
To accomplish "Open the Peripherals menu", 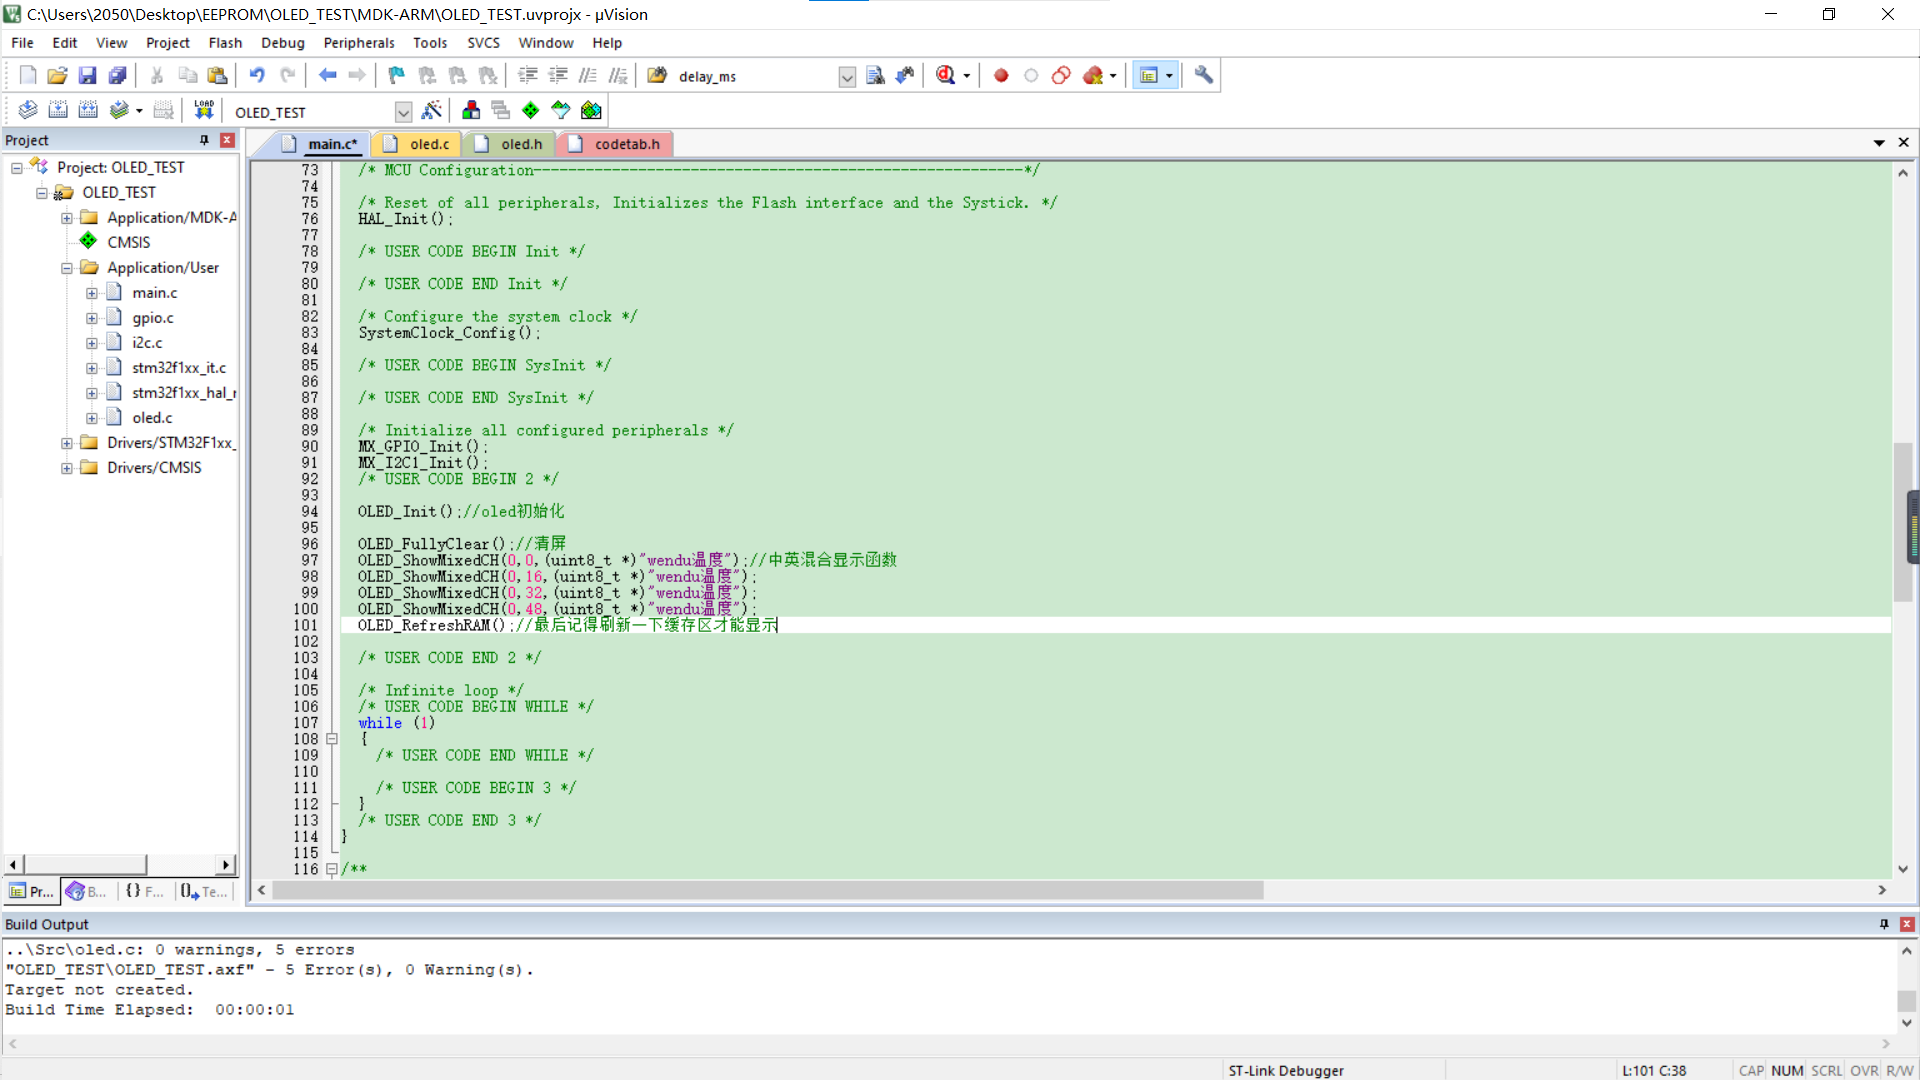I will tap(359, 42).
